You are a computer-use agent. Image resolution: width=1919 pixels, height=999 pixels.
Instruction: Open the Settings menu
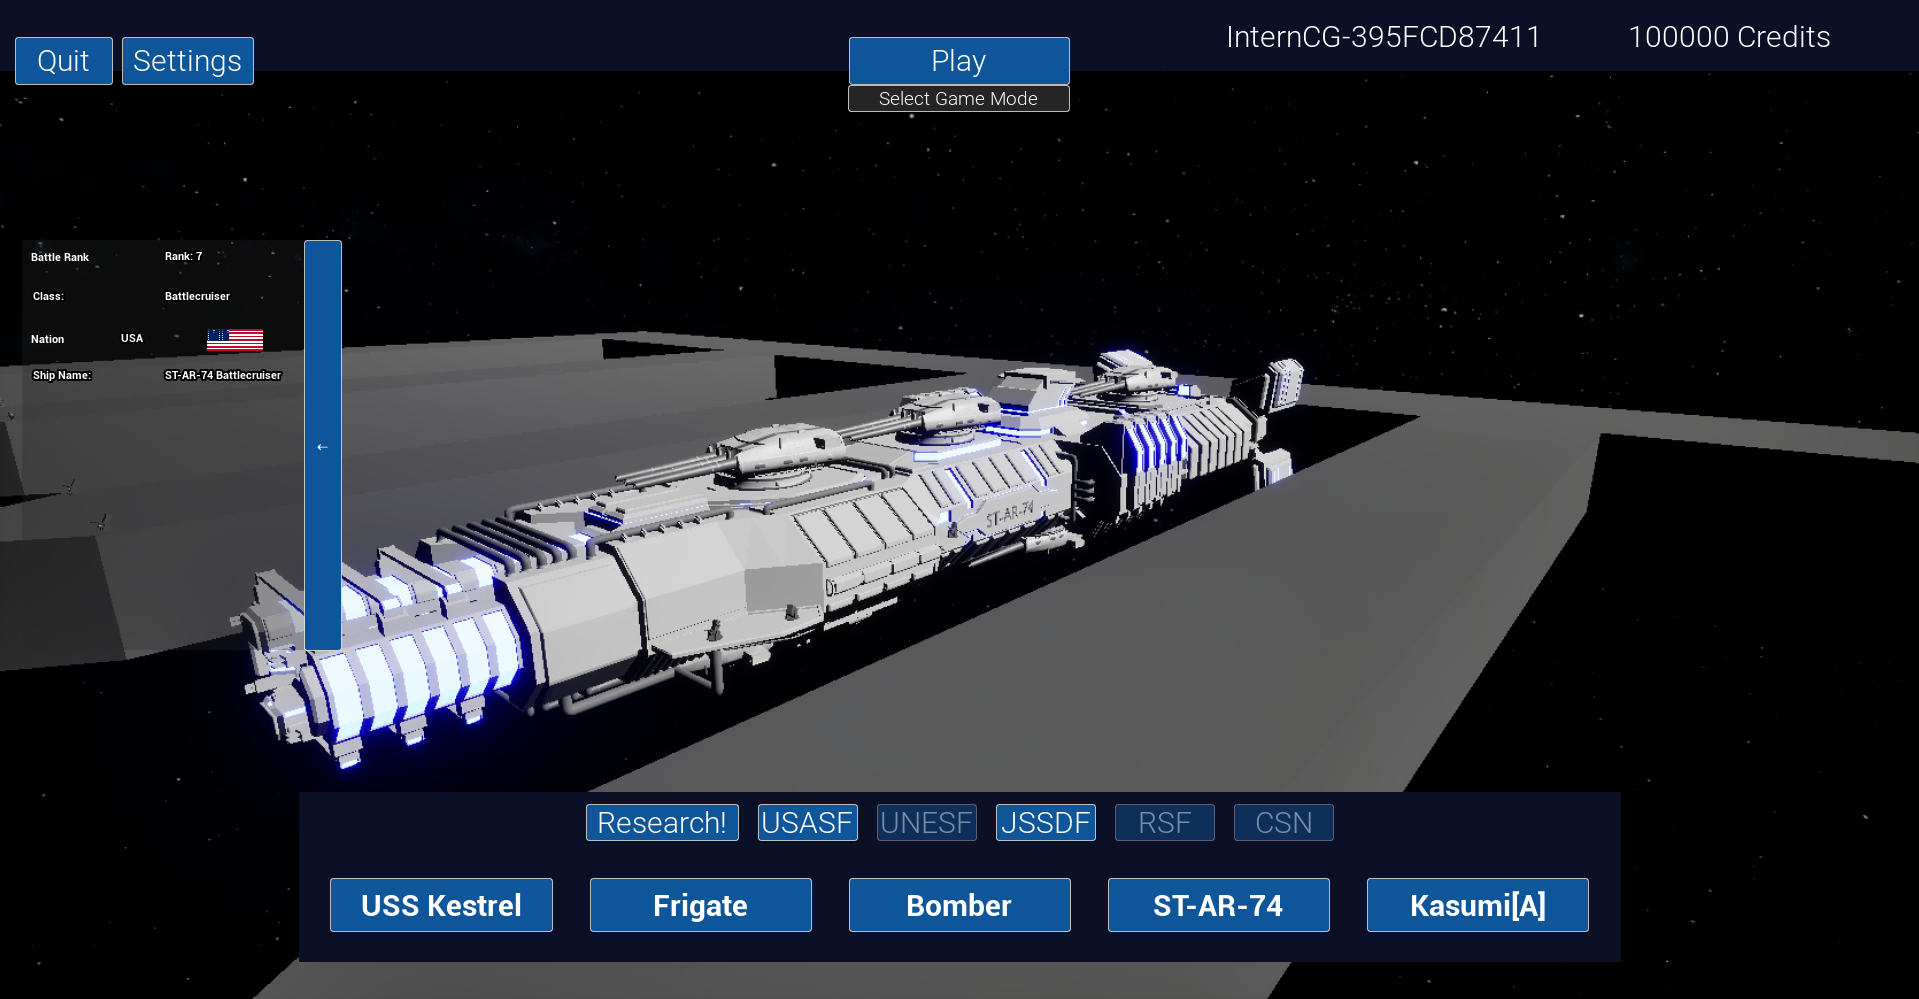188,61
